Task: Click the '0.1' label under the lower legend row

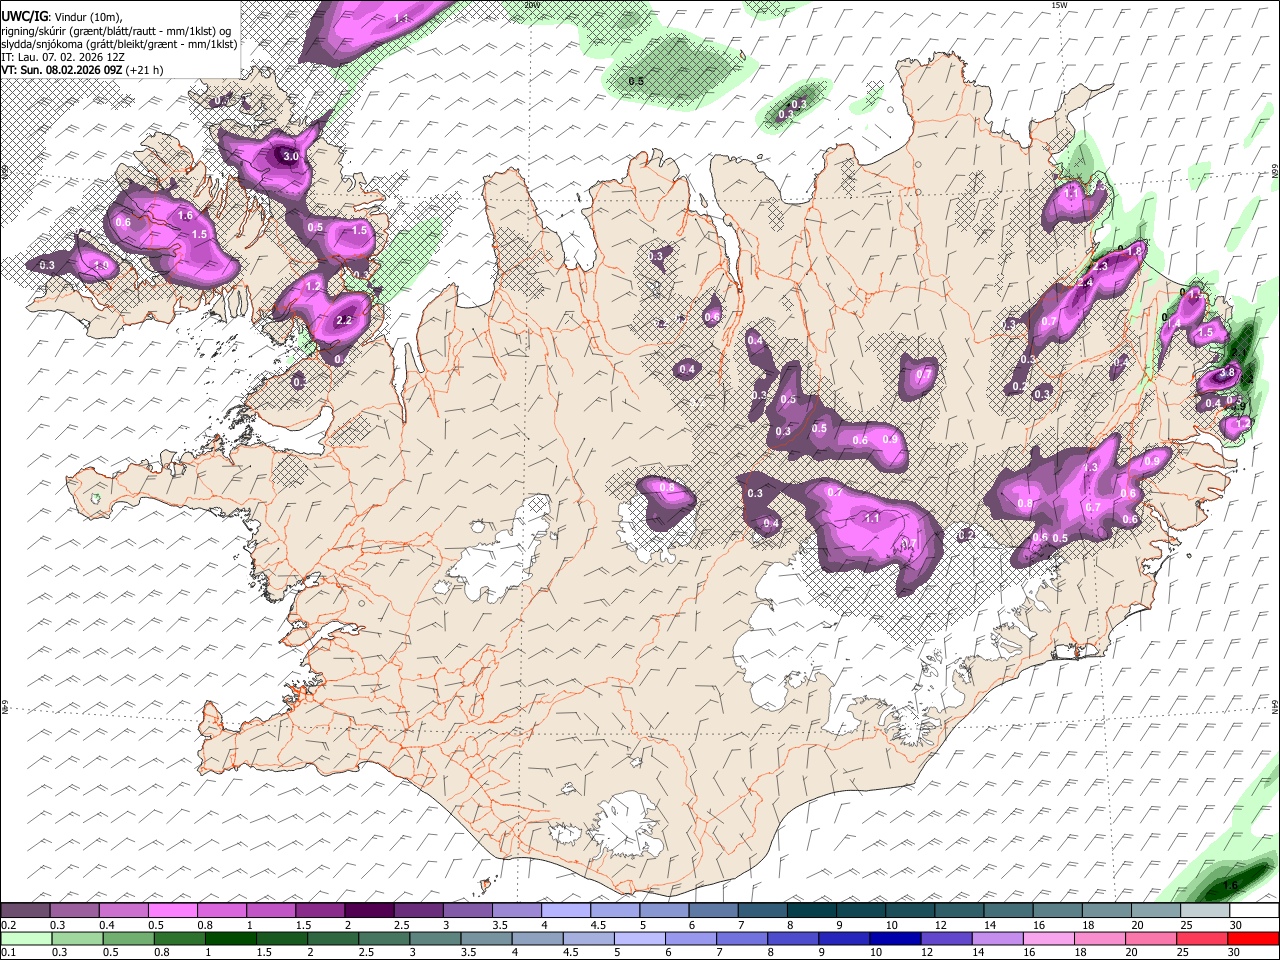Action: [x=7, y=952]
